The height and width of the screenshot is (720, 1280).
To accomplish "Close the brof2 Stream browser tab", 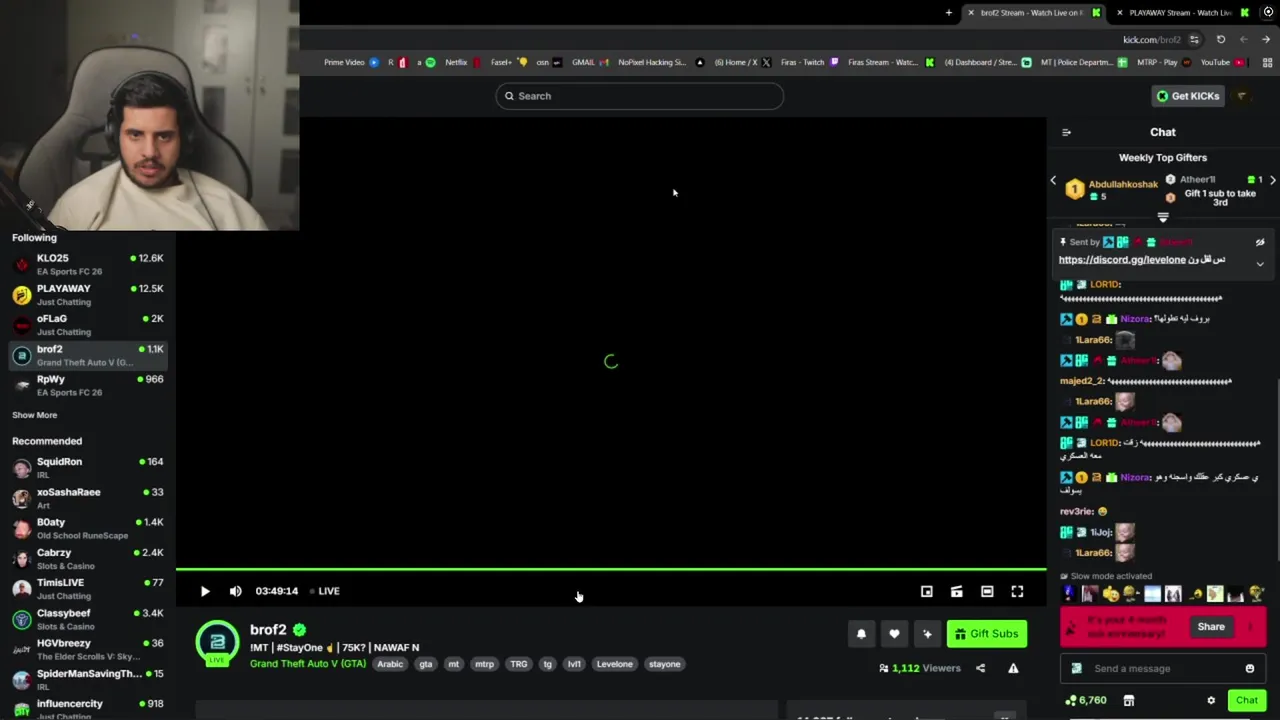I will pyautogui.click(x=970, y=13).
